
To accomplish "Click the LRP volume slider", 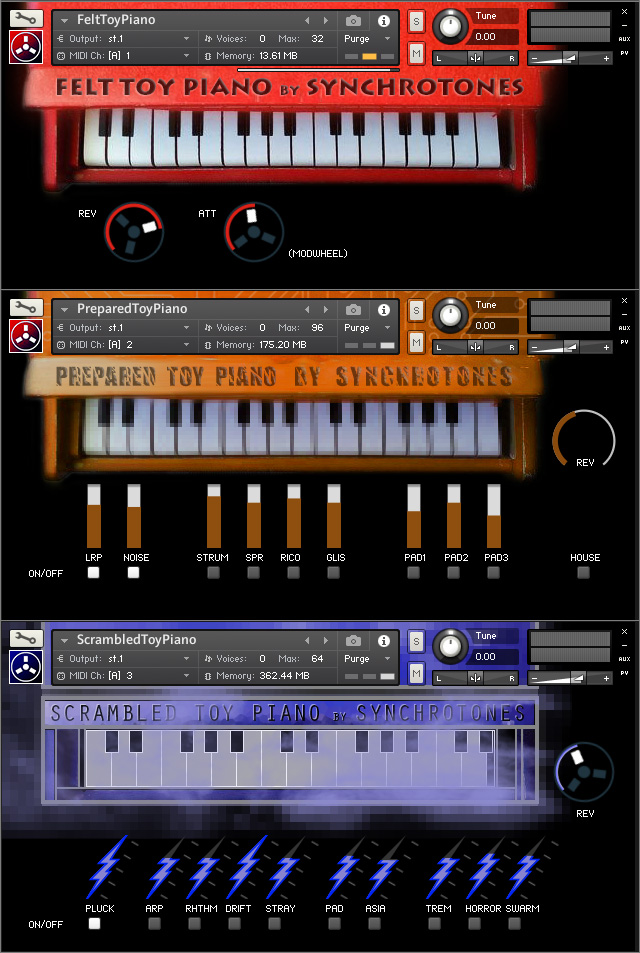I will pyautogui.click(x=94, y=516).
